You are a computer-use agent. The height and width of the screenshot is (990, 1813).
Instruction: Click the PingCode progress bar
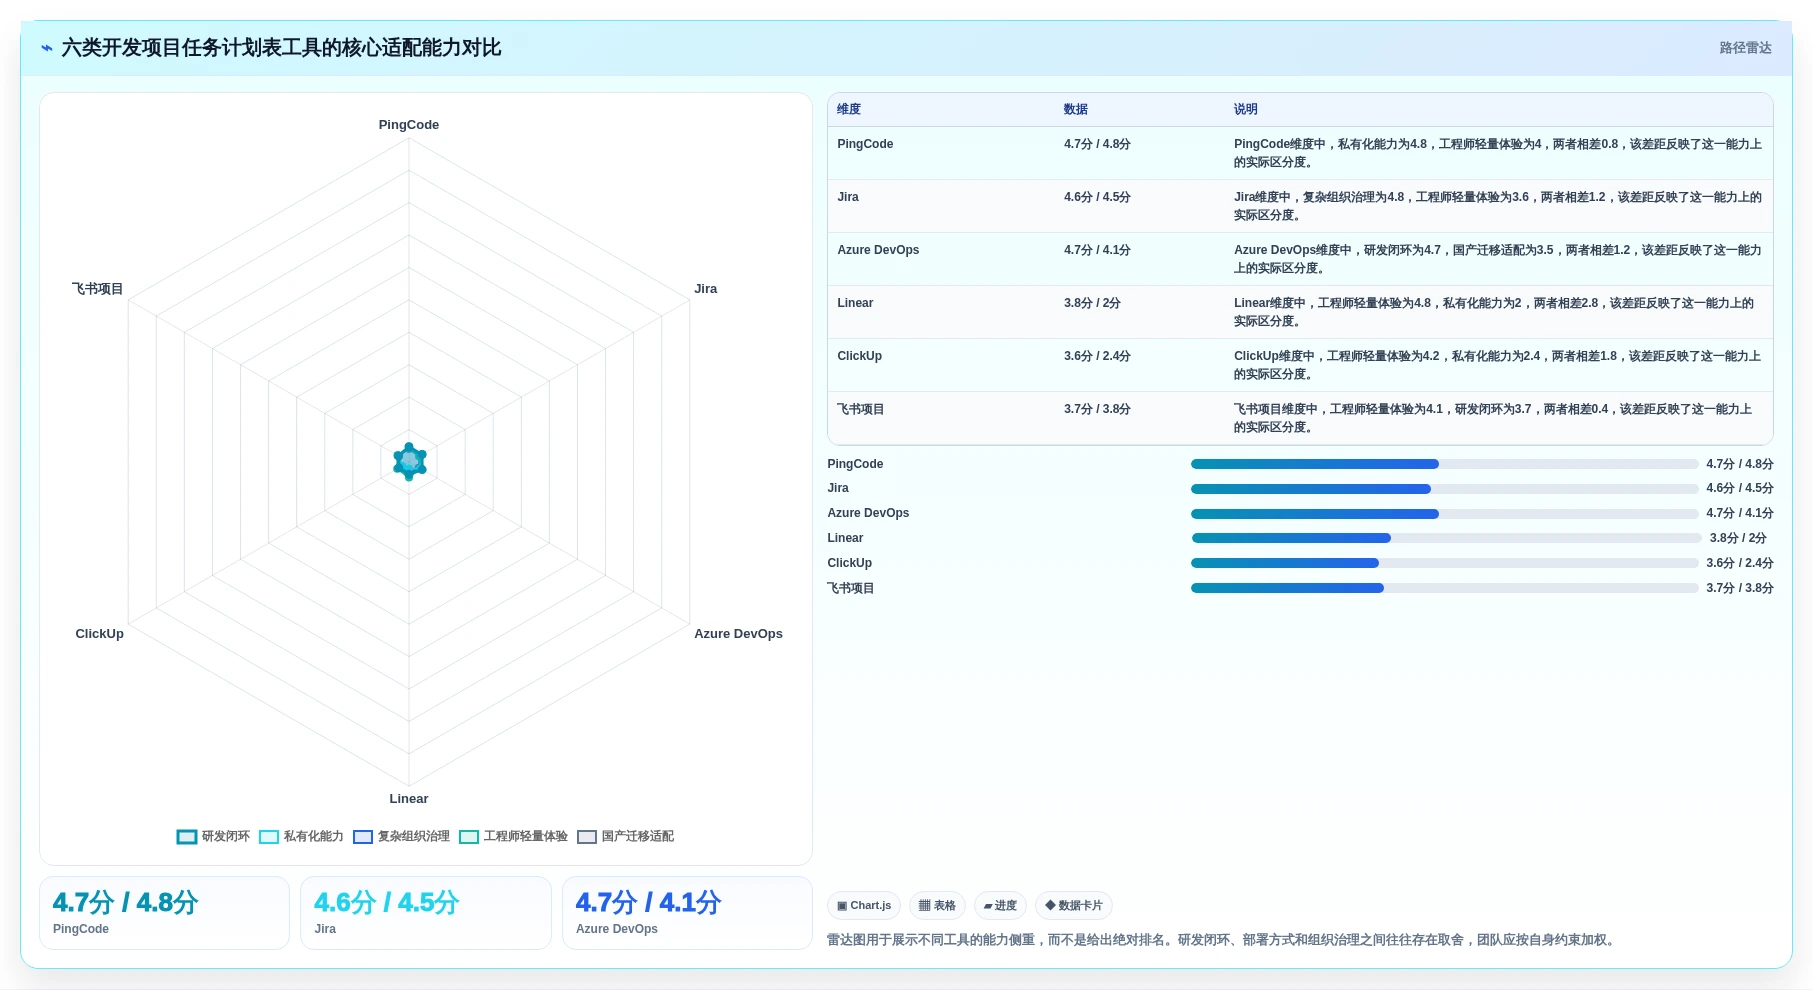1444,464
